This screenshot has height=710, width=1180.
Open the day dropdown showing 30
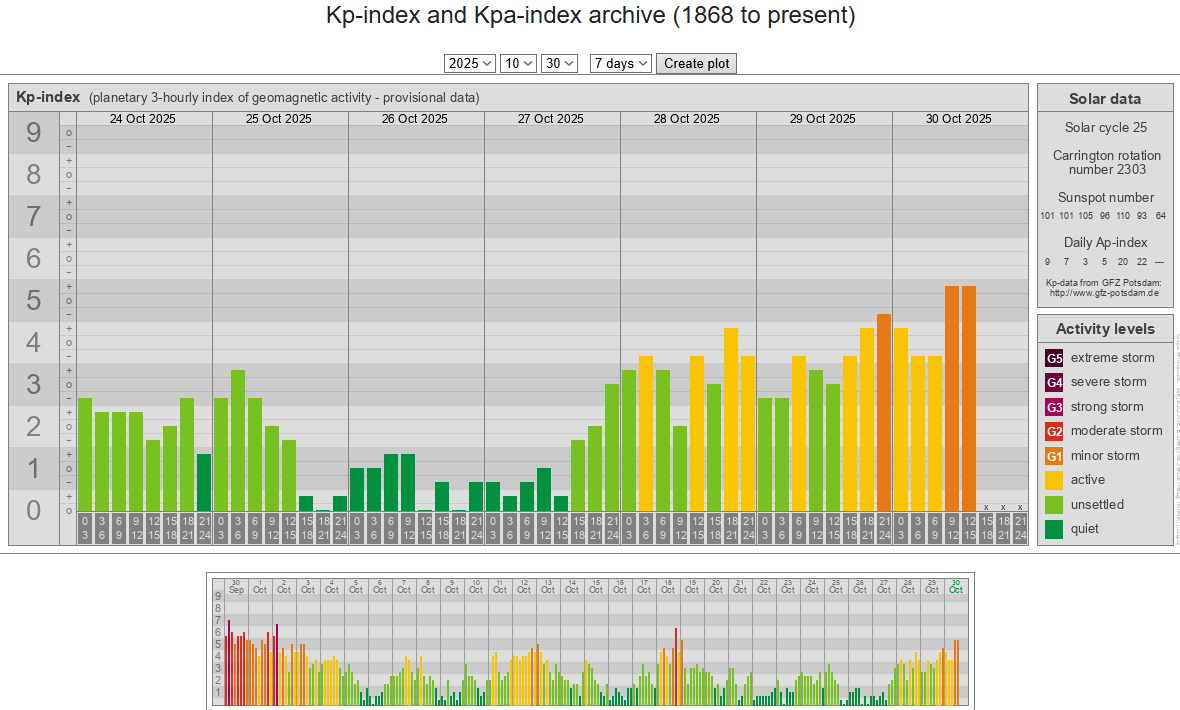click(x=559, y=63)
